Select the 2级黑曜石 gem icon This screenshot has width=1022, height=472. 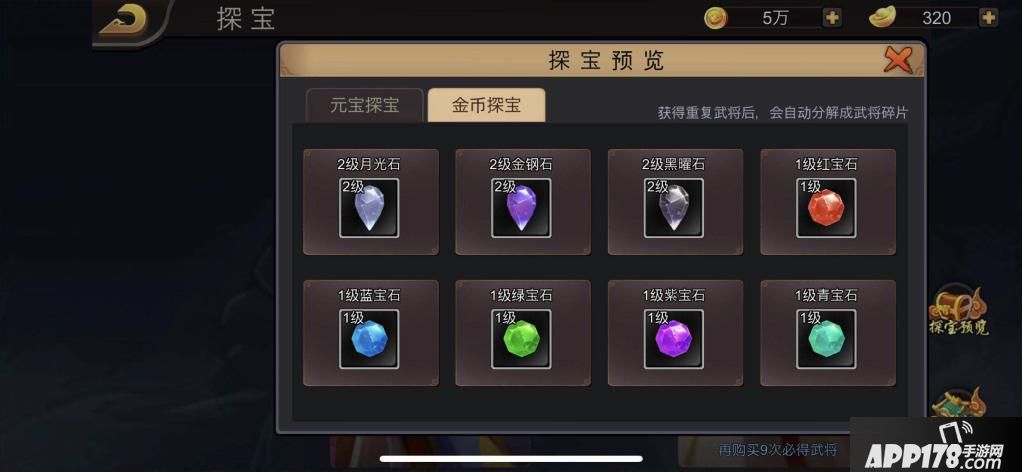pos(674,207)
